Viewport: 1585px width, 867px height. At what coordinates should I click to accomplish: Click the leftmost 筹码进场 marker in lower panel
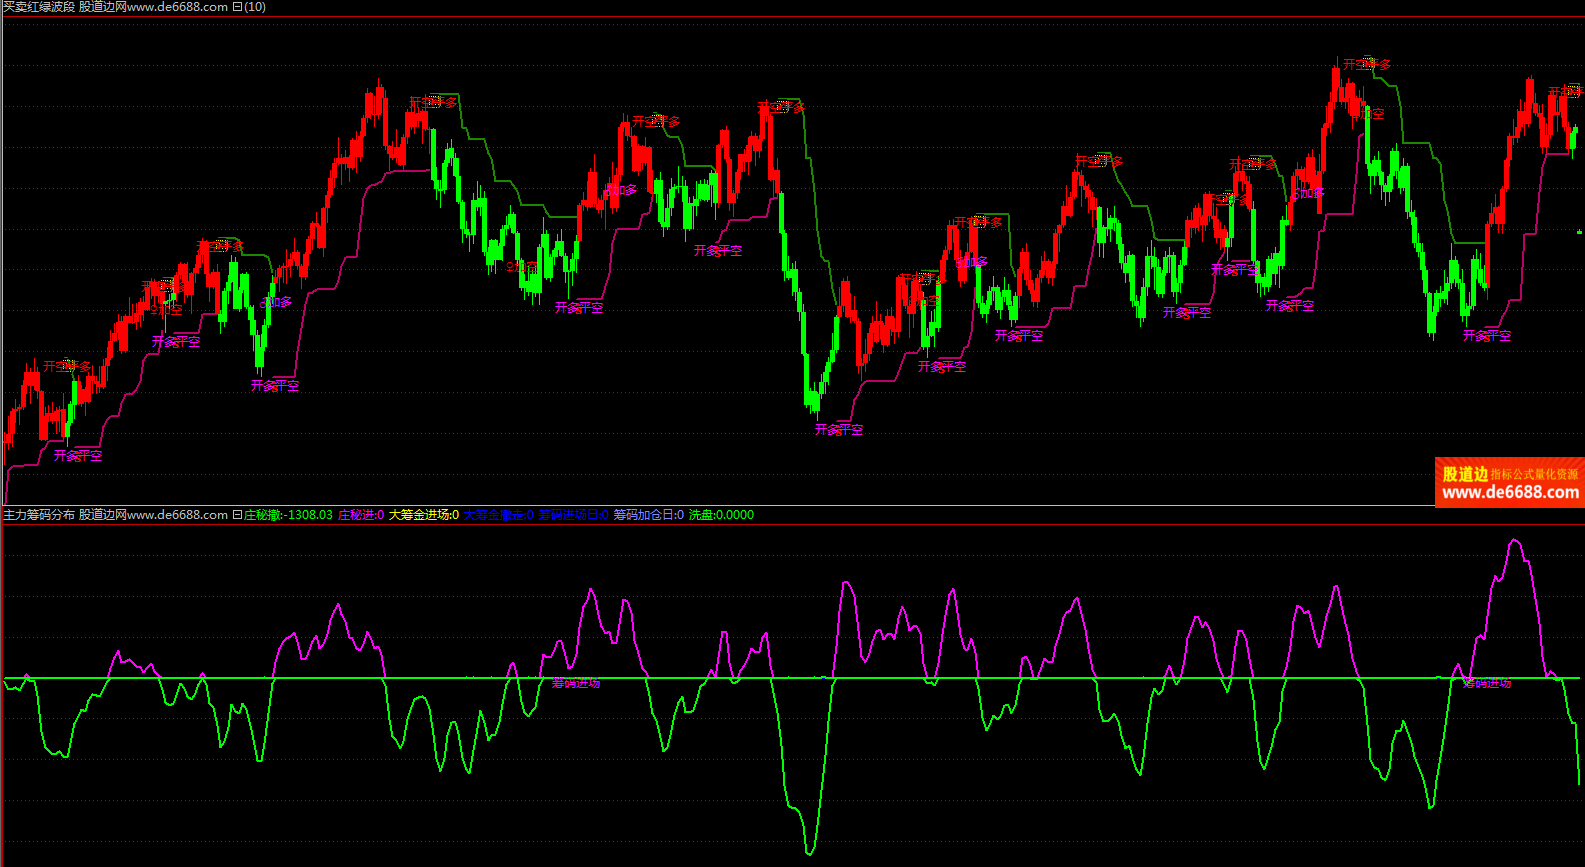pos(576,684)
